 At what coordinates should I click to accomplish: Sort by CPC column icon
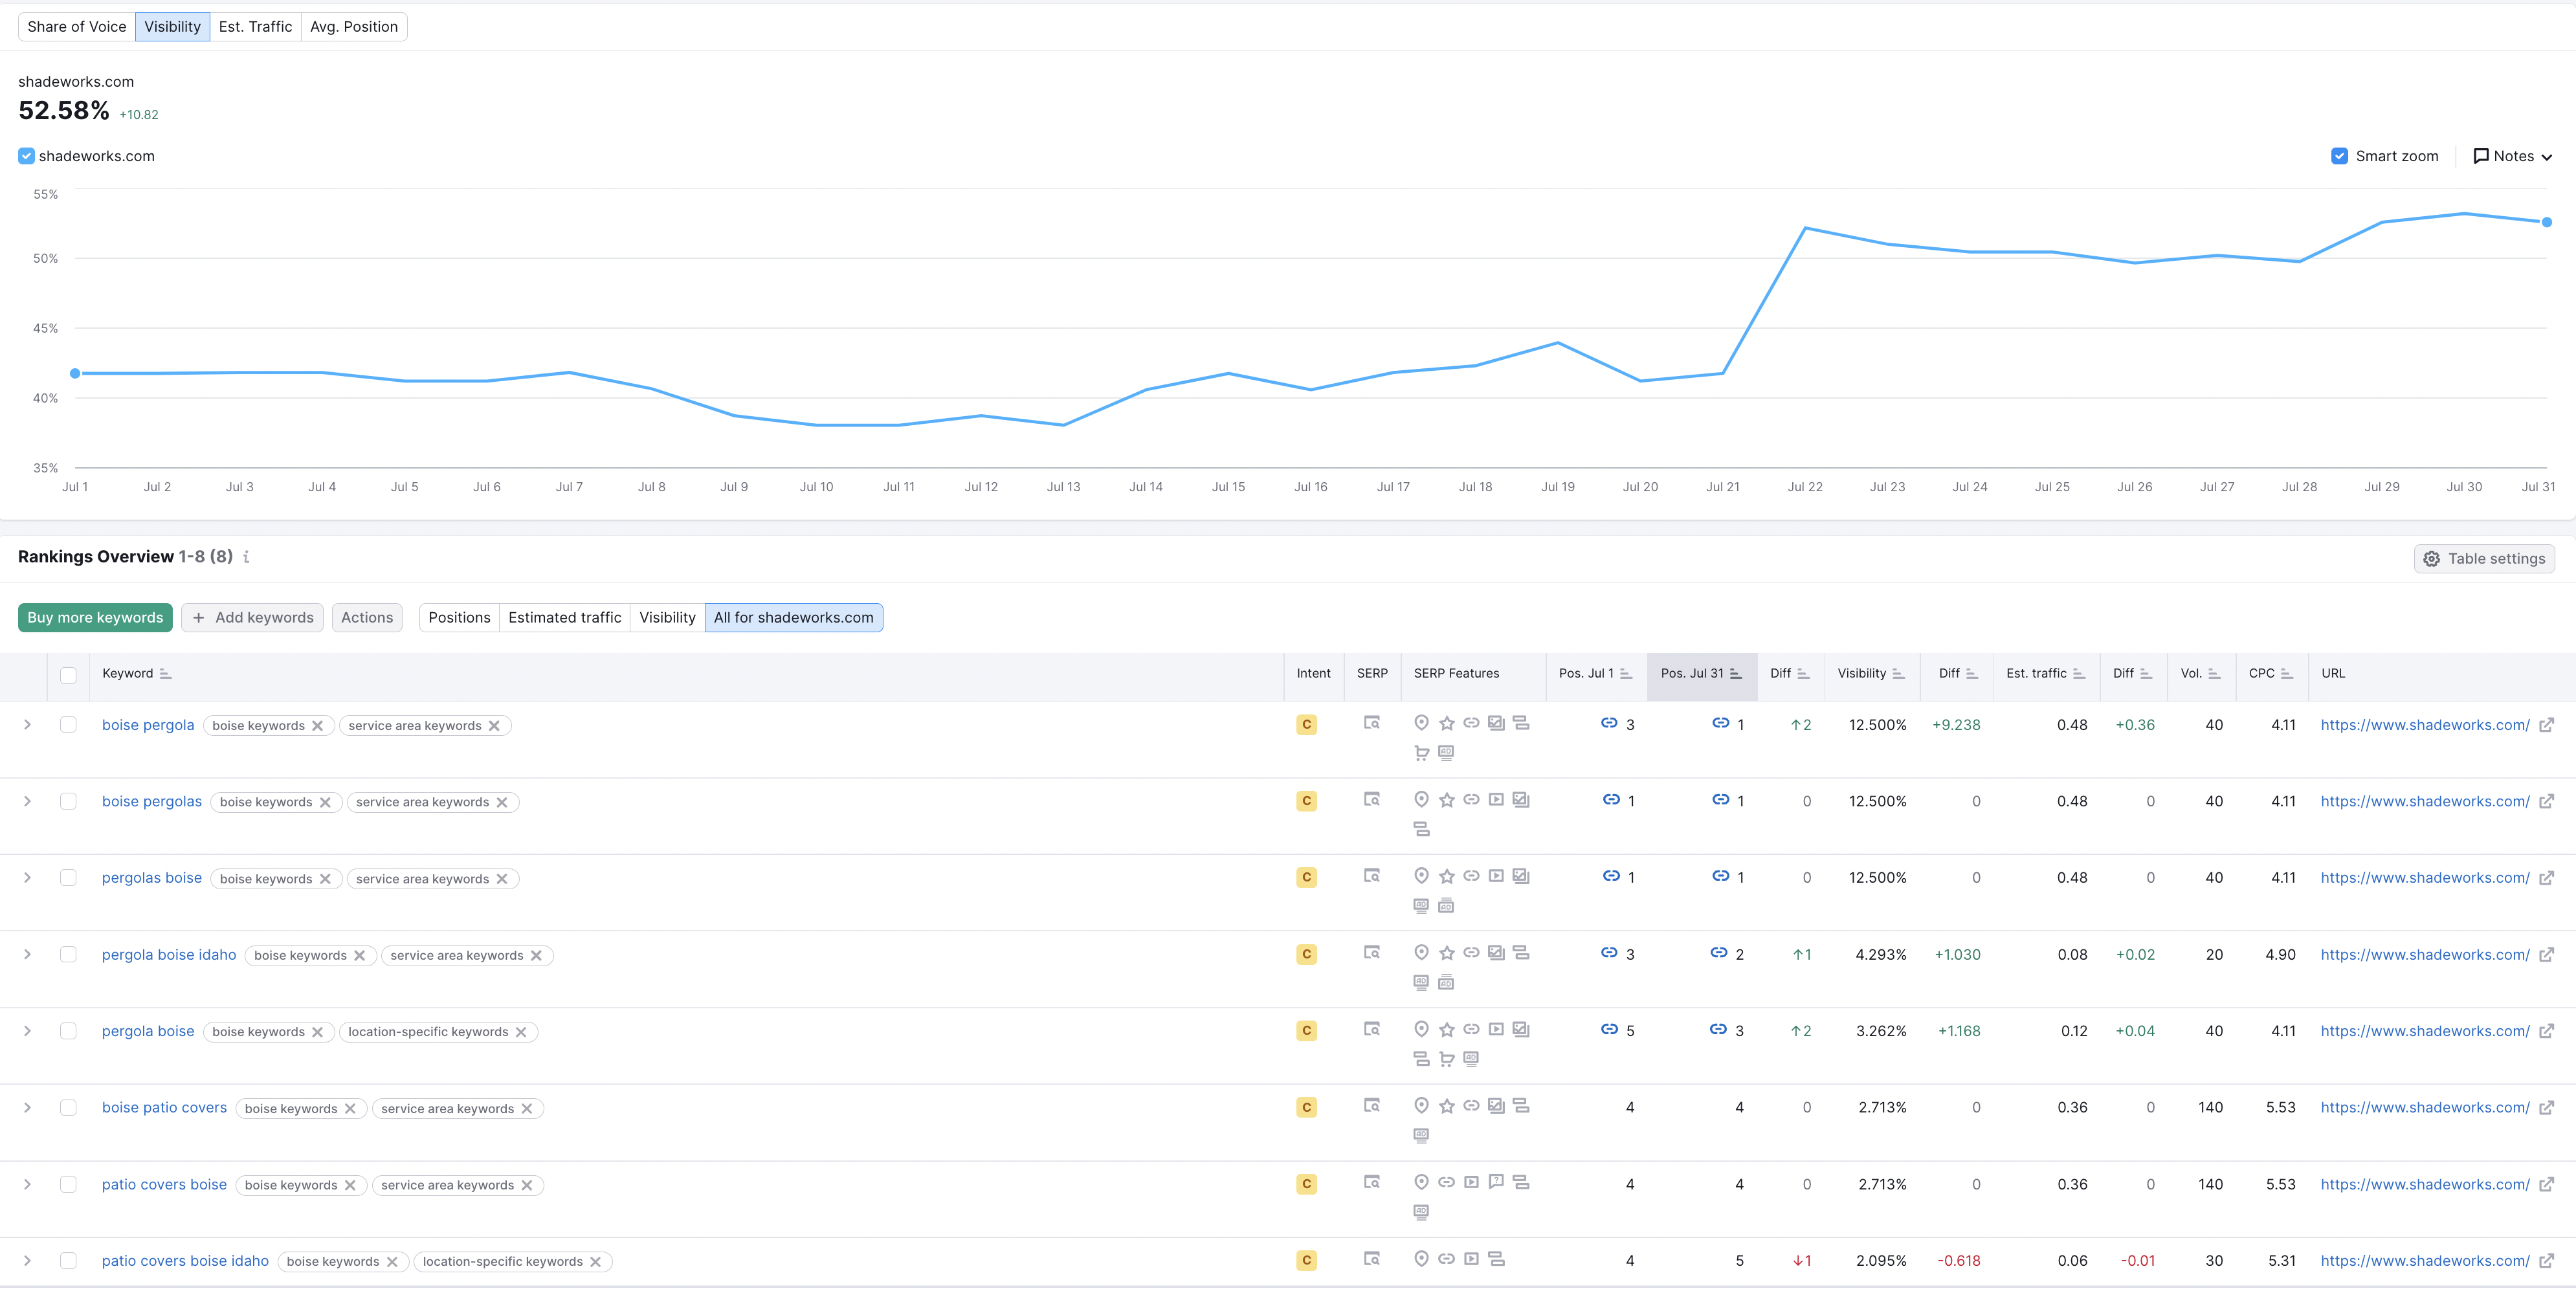coord(2286,674)
